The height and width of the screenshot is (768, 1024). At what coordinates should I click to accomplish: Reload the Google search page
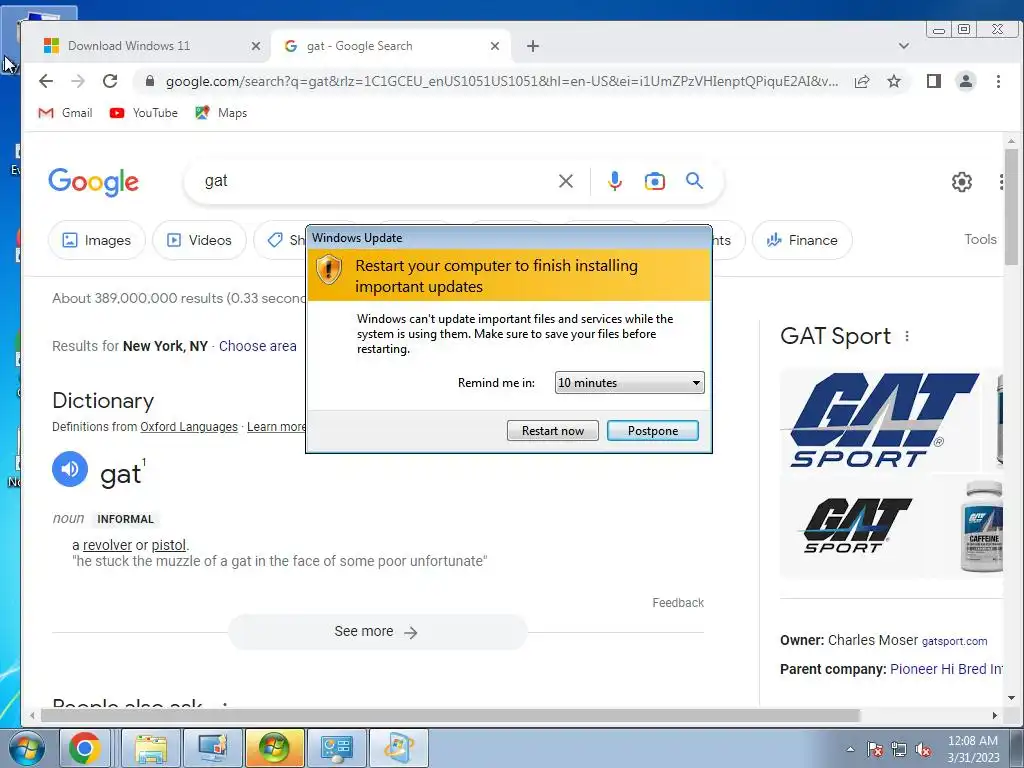(x=110, y=81)
